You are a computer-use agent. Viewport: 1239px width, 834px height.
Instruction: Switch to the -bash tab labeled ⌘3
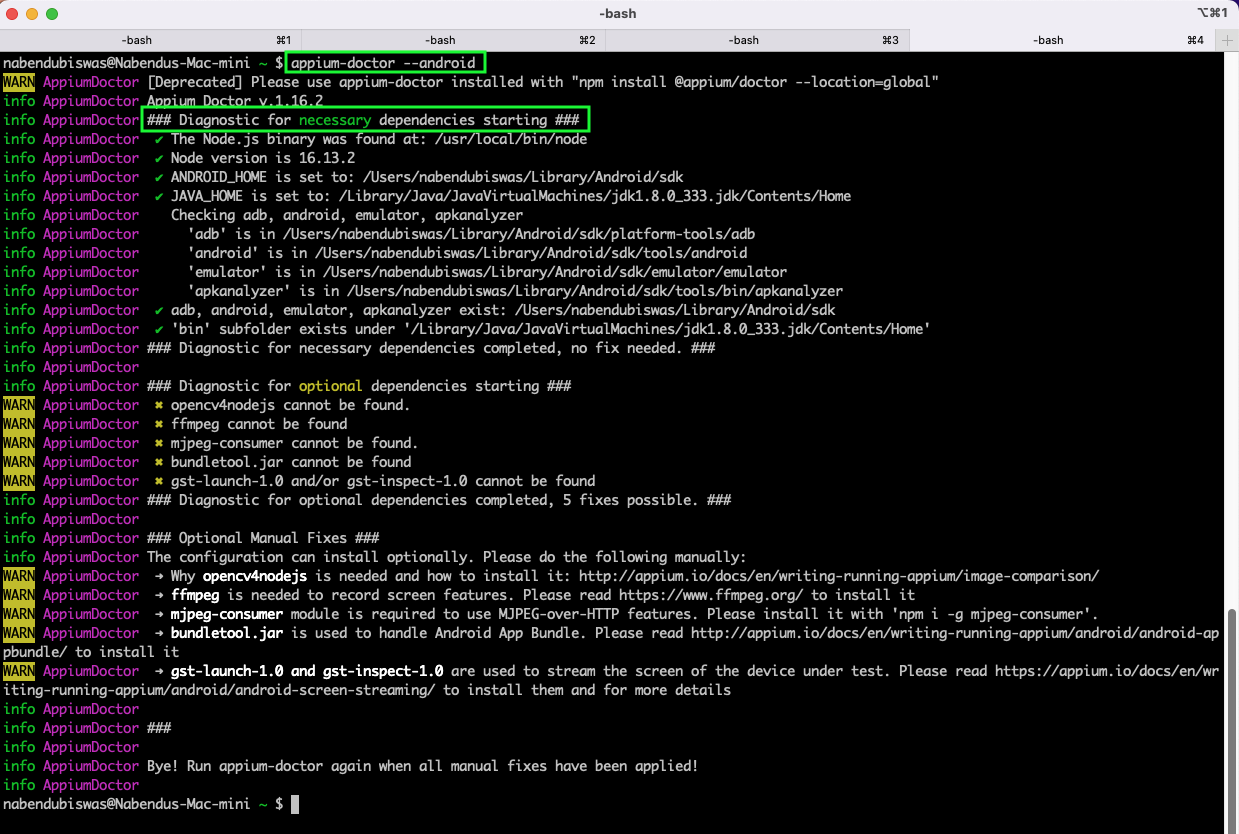click(757, 40)
